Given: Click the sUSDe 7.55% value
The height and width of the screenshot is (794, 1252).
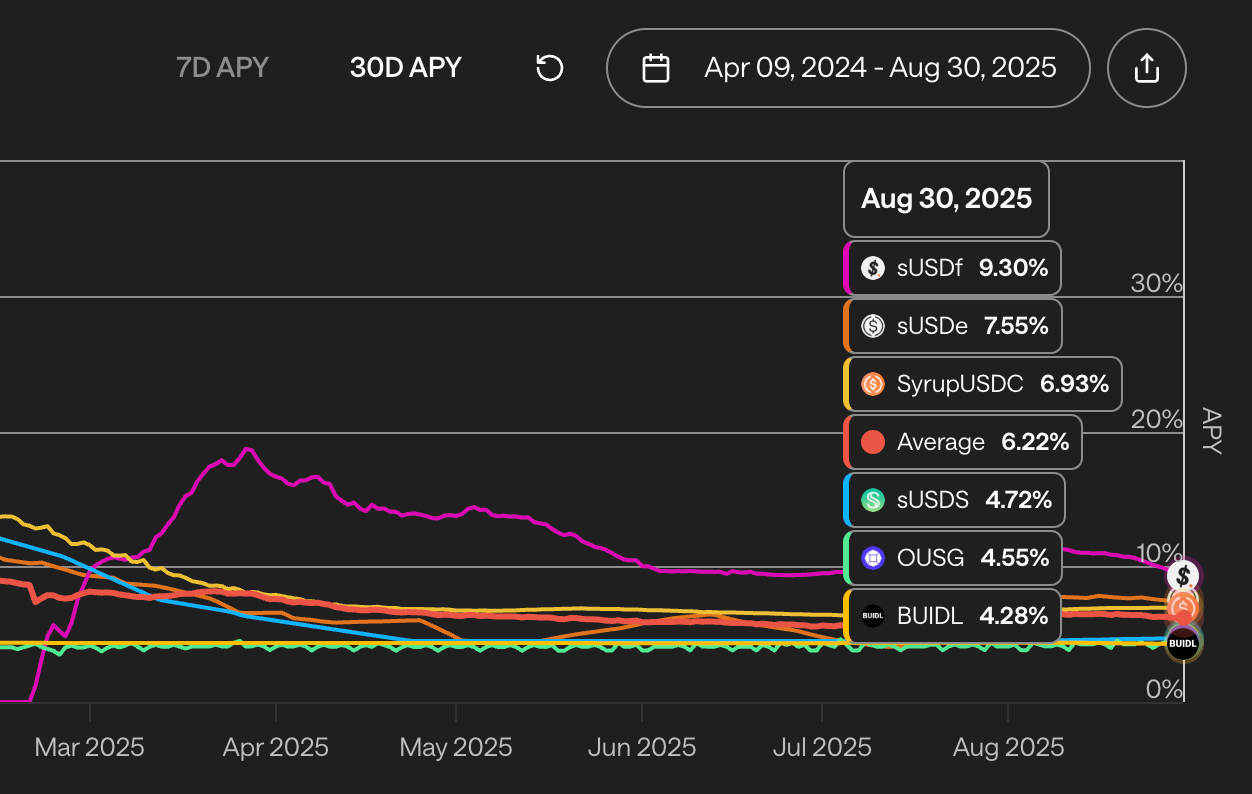Looking at the screenshot, I should (x=1016, y=326).
